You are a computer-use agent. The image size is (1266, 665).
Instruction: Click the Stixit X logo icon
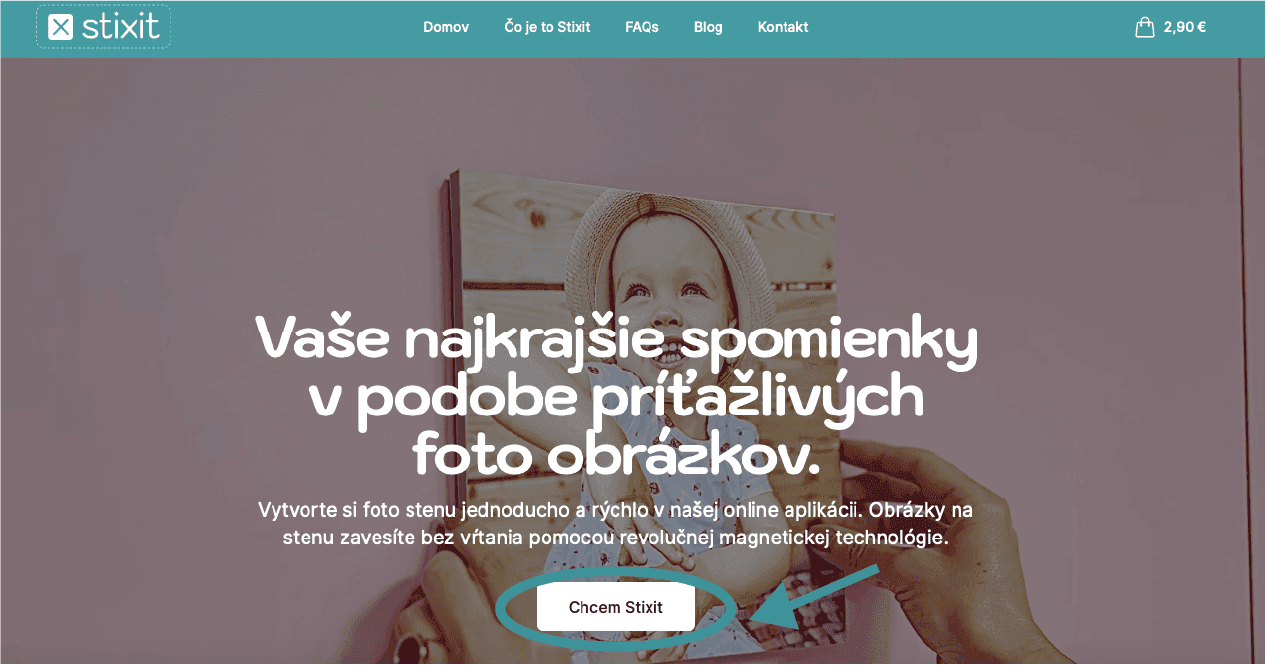pos(61,27)
